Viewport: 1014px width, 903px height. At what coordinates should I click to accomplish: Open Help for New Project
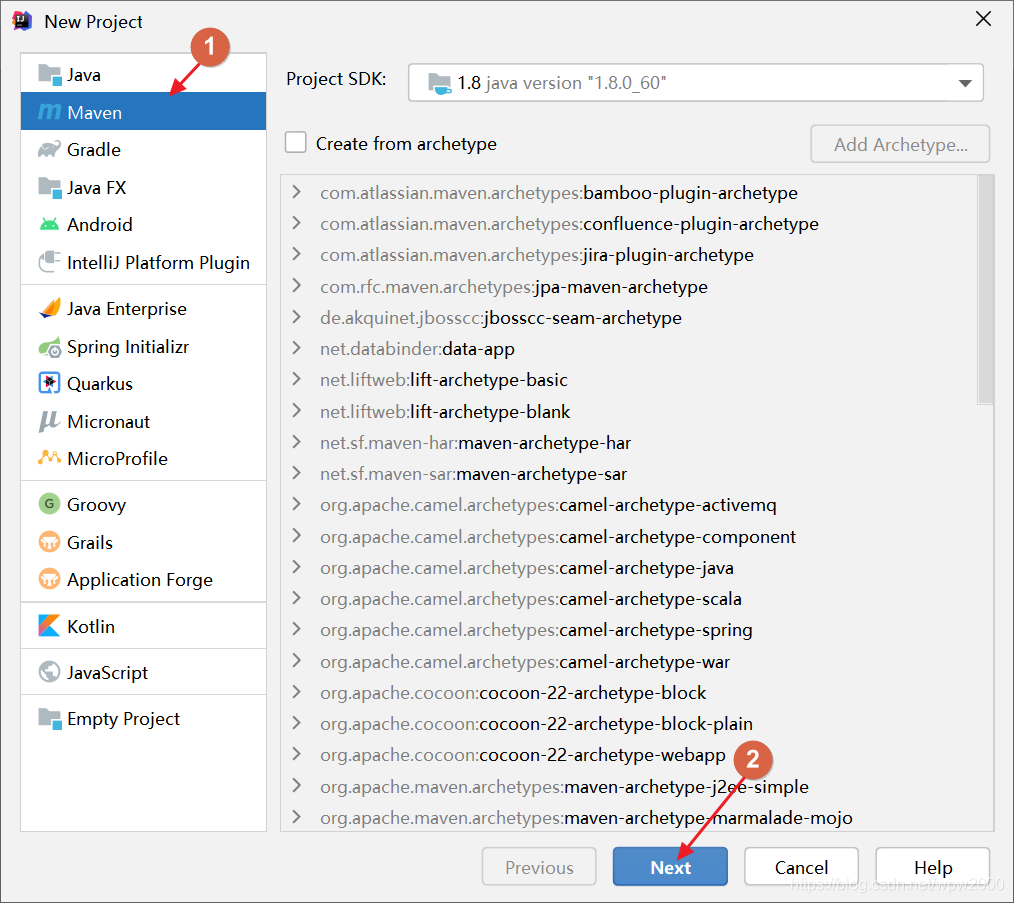(x=933, y=867)
